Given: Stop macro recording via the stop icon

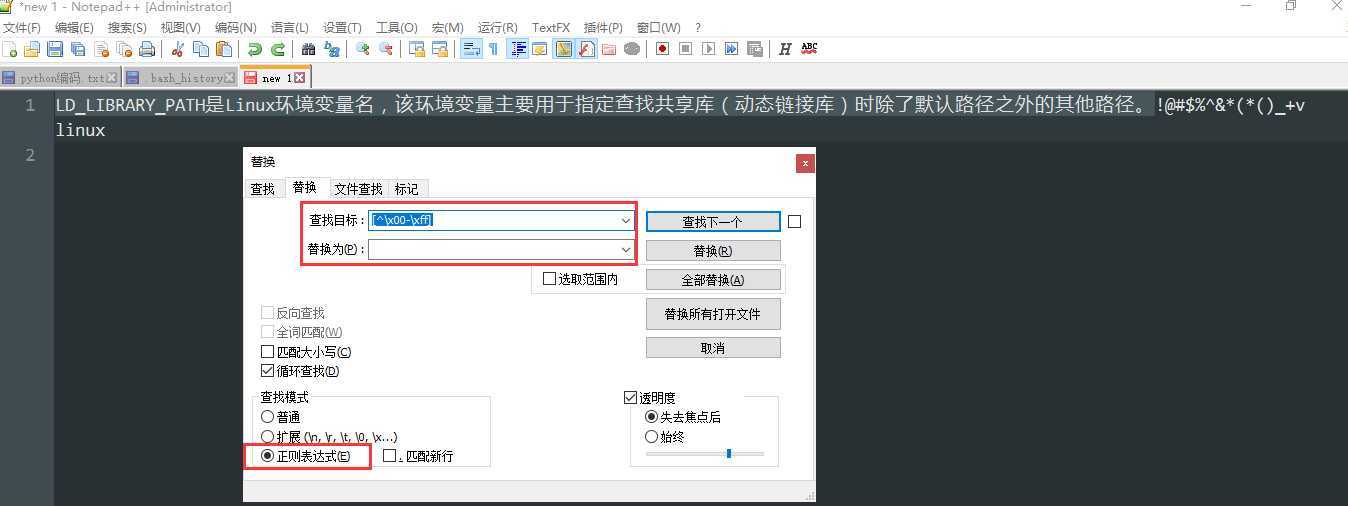Looking at the screenshot, I should 686,48.
